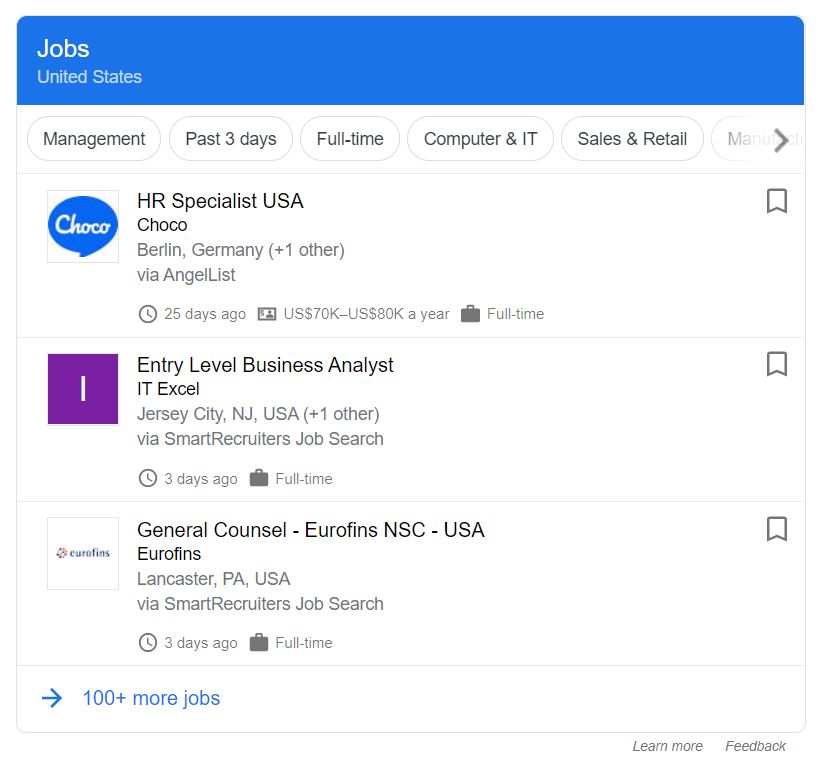Click via SmartRecruiters under Eurofins
Screen dimensions: 824x763
coord(260,604)
